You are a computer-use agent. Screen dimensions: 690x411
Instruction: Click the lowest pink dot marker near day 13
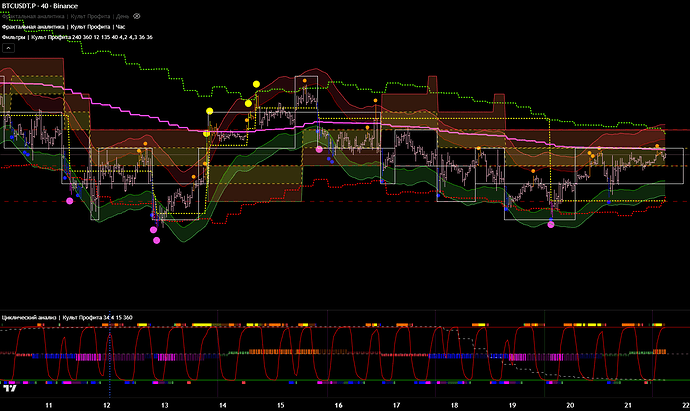point(156,239)
